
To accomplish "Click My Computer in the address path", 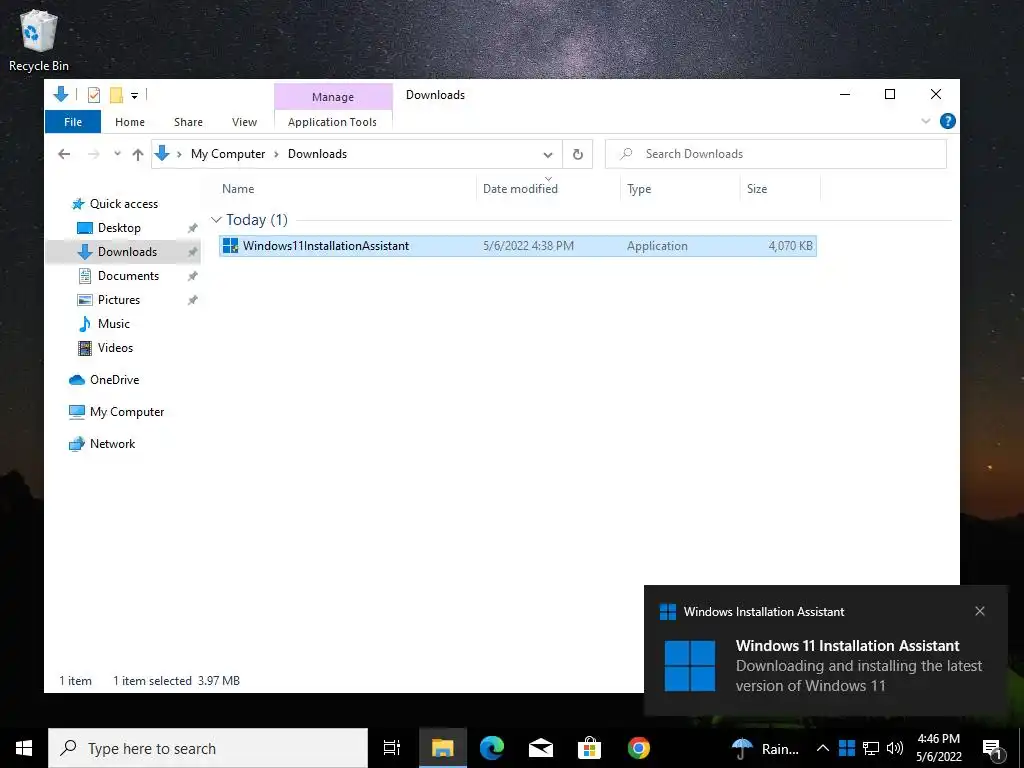I will click(x=228, y=154).
